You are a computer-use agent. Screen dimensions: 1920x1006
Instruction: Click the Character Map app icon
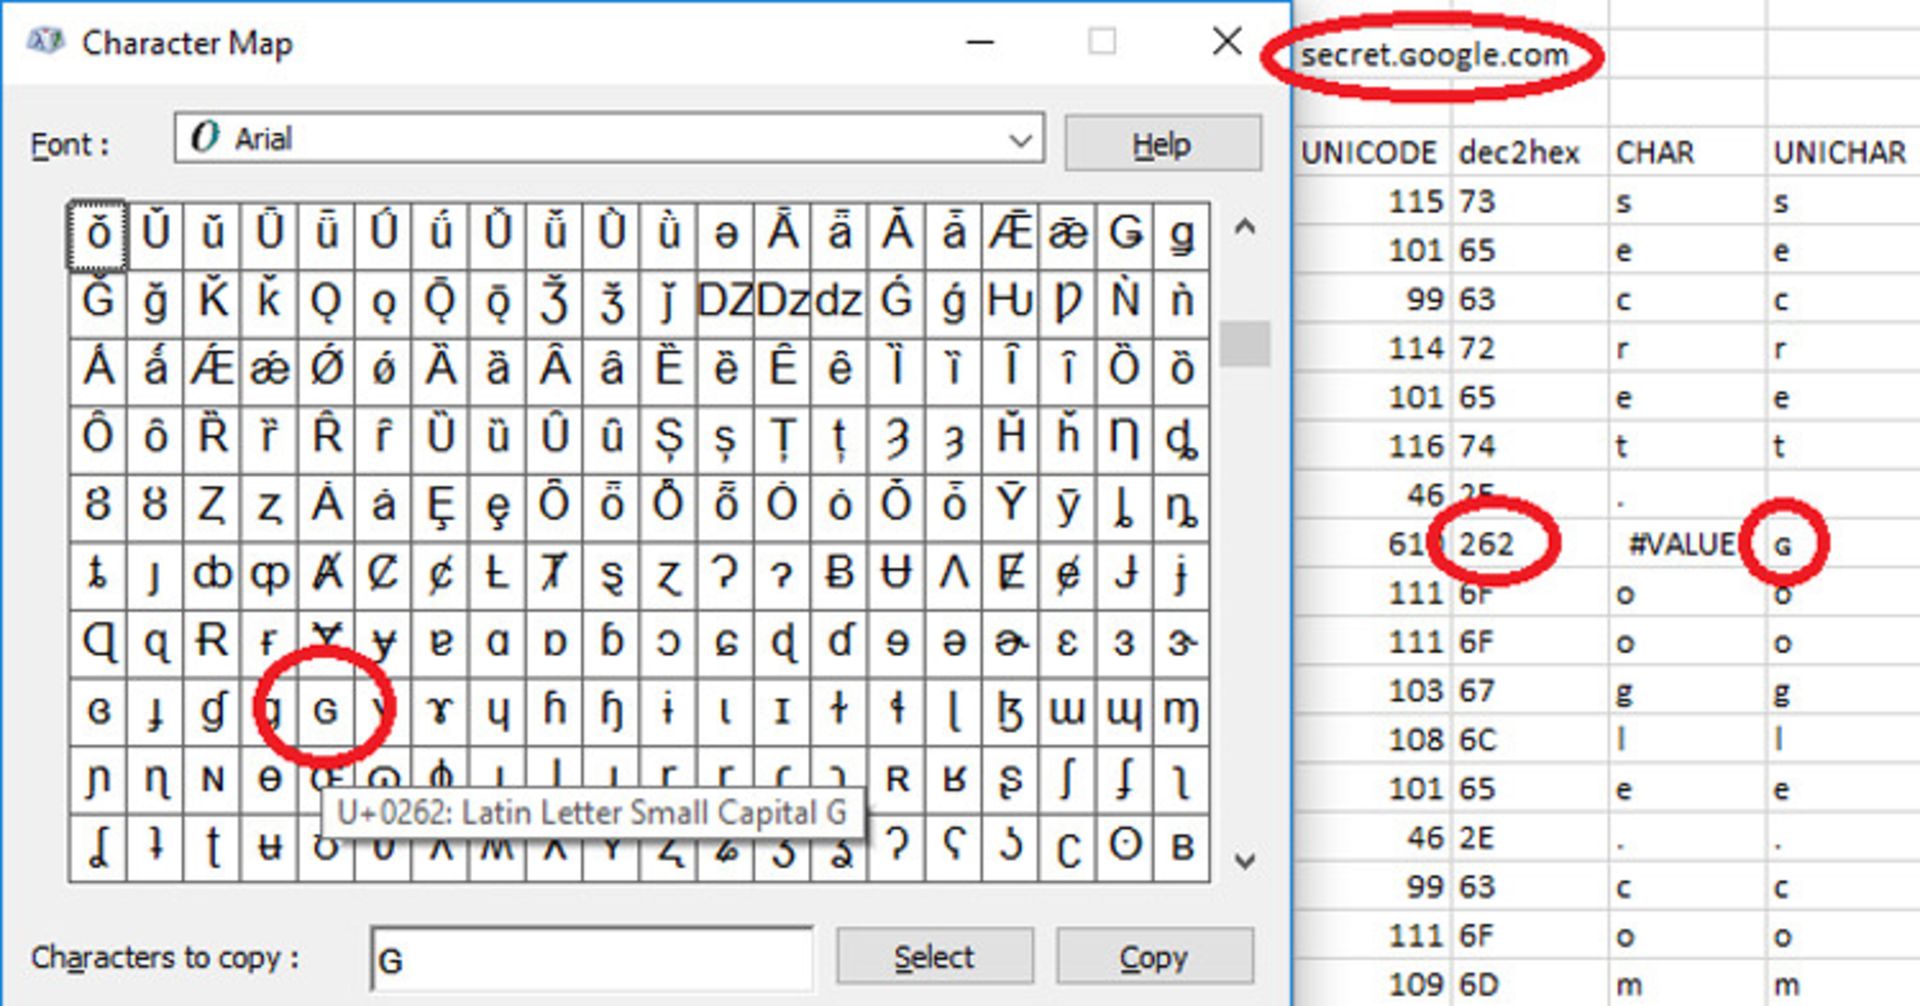45,42
